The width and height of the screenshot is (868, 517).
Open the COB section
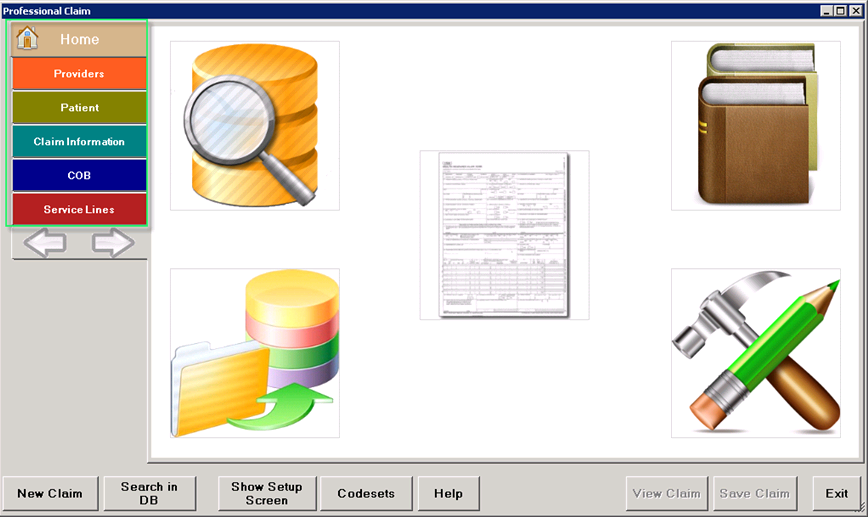[79, 176]
